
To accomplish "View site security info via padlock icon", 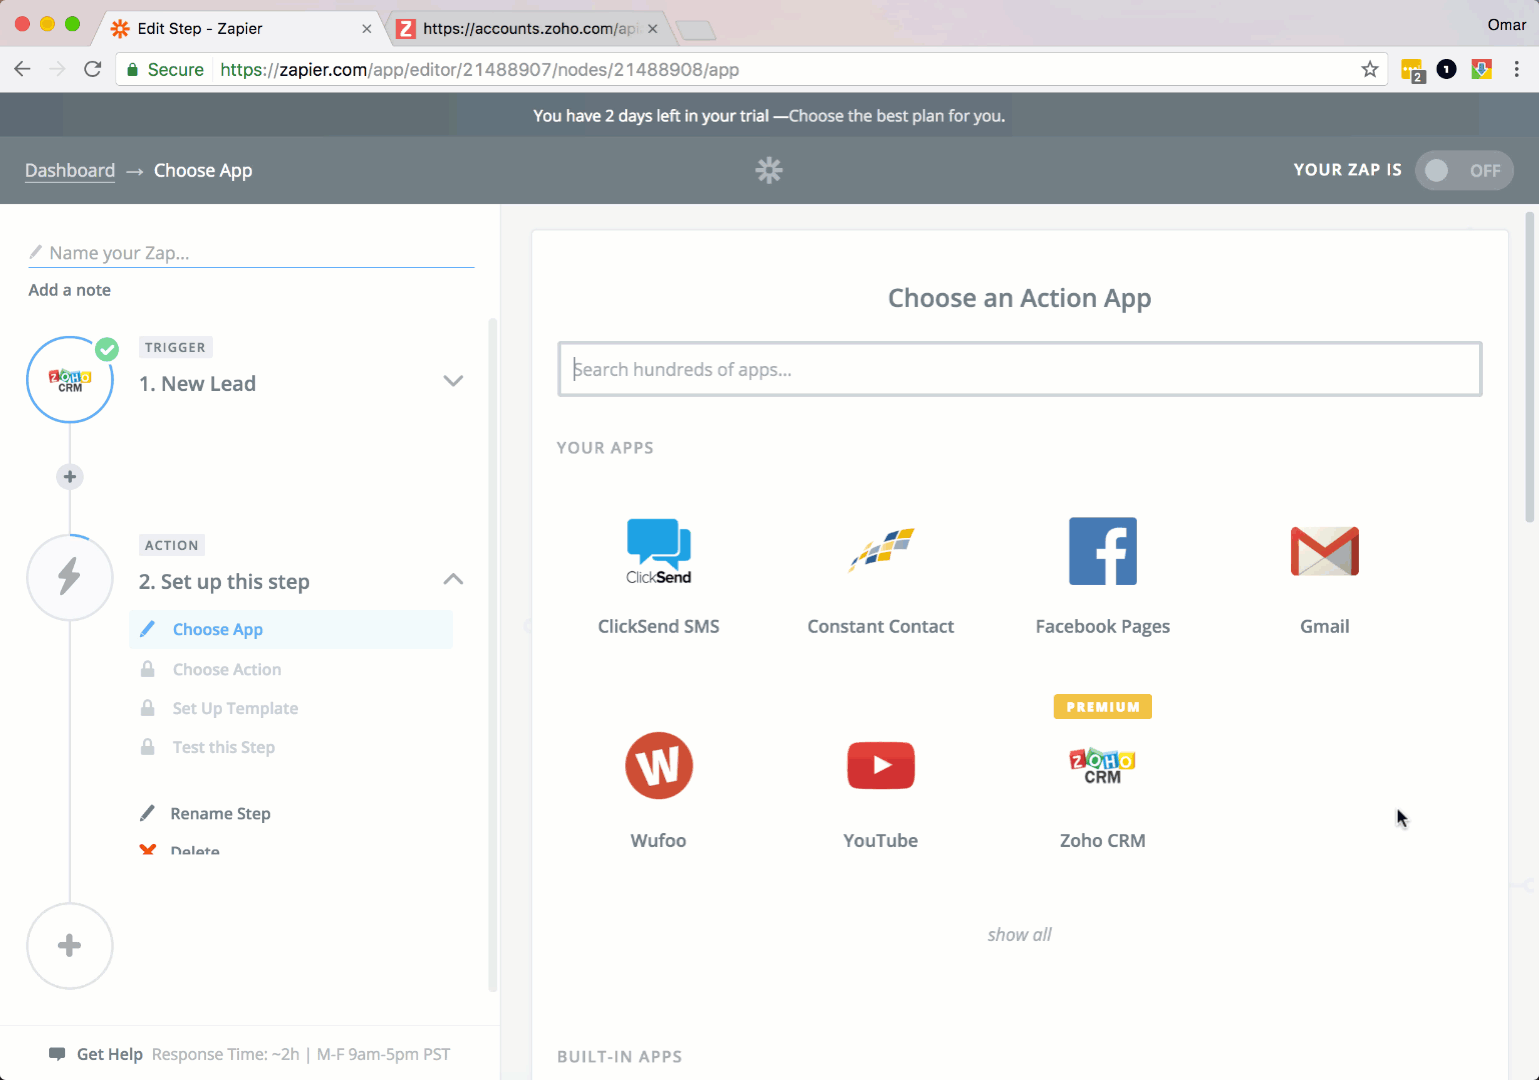I will click(132, 70).
